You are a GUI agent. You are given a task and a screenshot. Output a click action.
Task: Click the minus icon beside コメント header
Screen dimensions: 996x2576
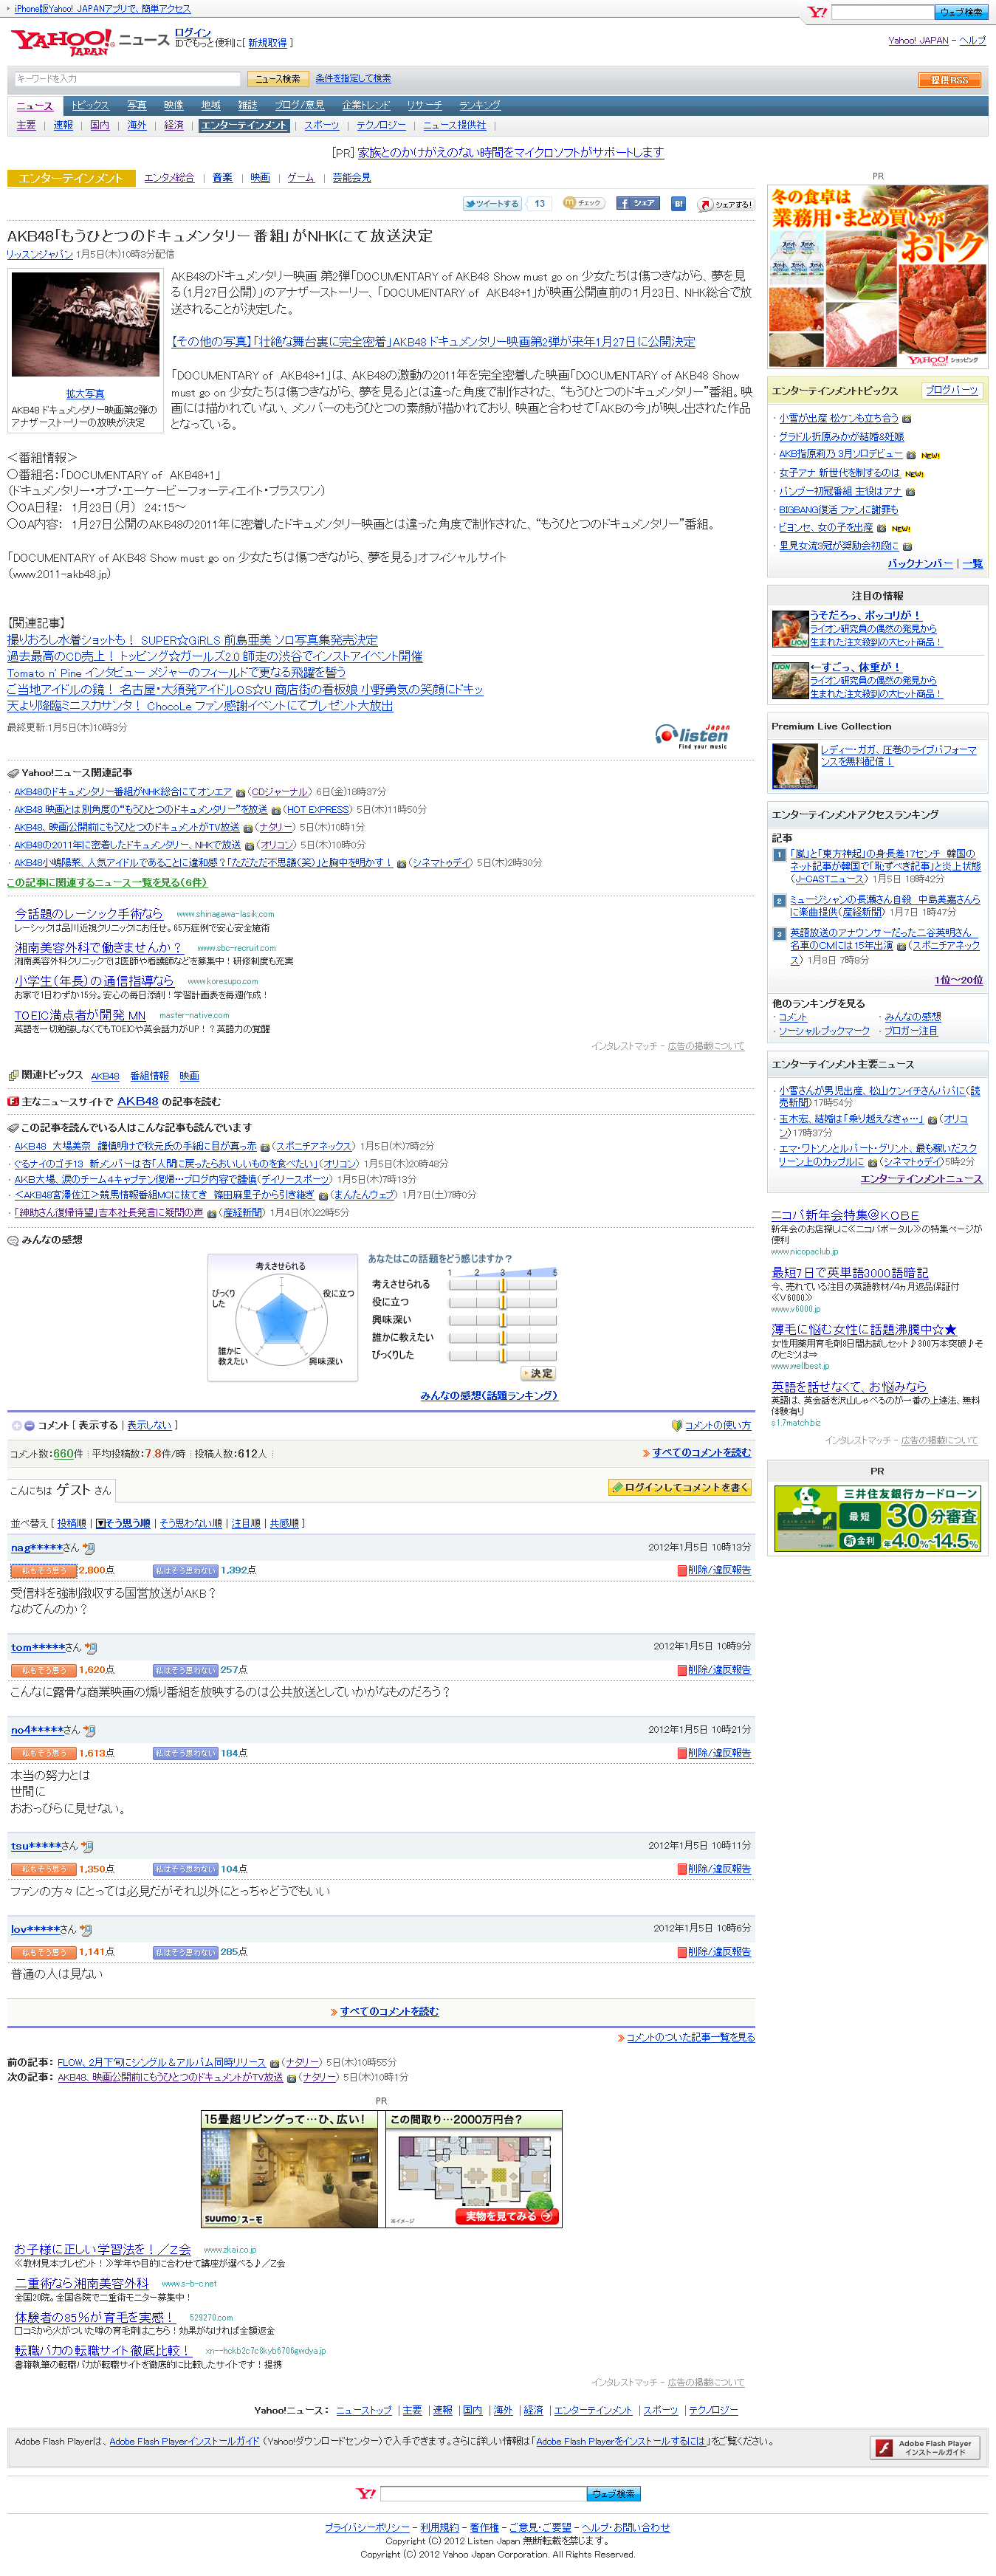coord(29,1425)
